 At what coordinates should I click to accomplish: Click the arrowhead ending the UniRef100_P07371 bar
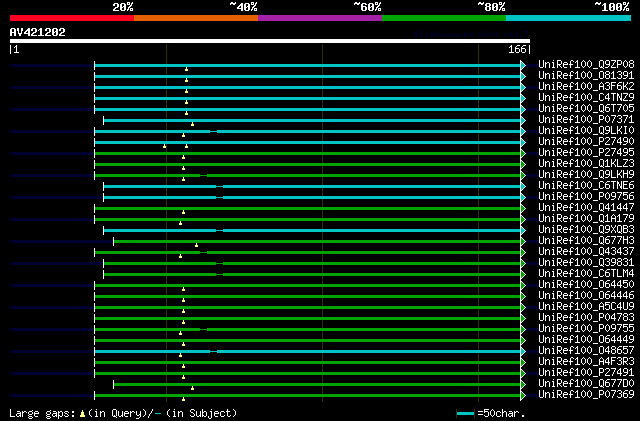click(523, 120)
